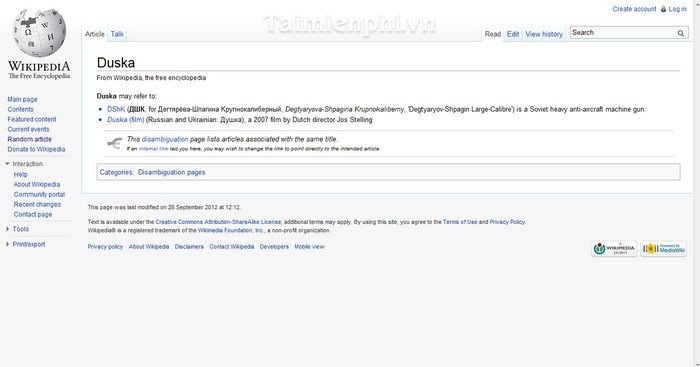Open the View history tab
Screen dimensions: 700x367
pyautogui.click(x=544, y=34)
